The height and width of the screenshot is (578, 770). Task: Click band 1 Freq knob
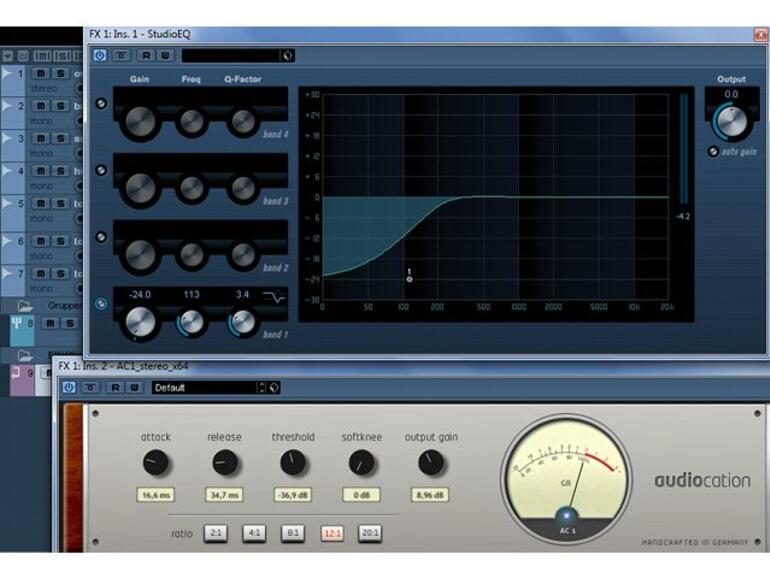click(x=192, y=322)
